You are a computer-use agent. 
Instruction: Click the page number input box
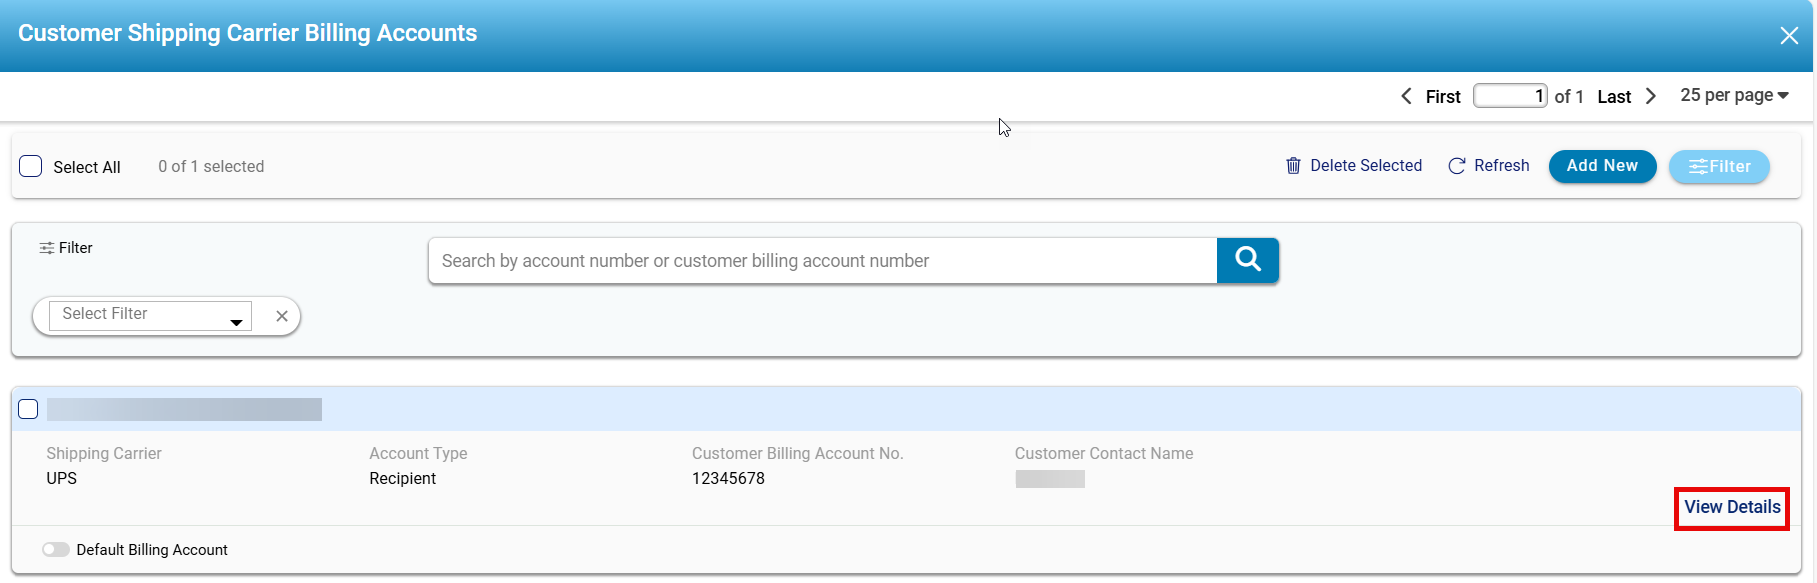1510,96
